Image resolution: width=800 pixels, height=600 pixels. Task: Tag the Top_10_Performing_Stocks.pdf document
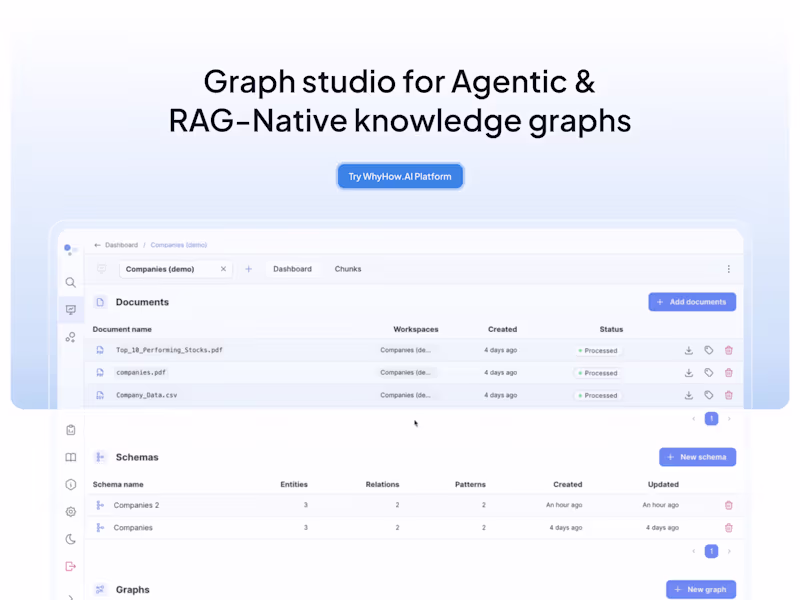tap(709, 350)
